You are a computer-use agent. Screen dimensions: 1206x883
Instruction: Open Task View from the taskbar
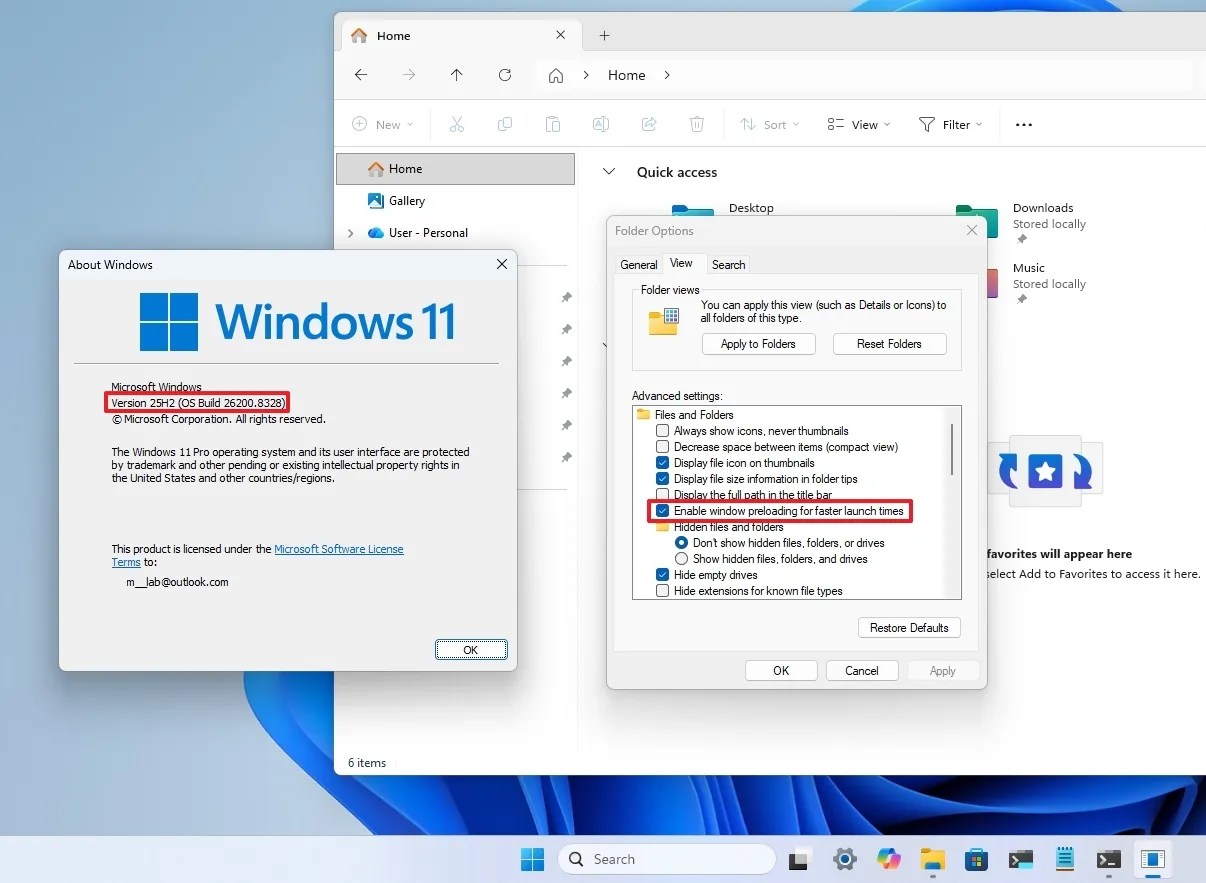point(799,859)
